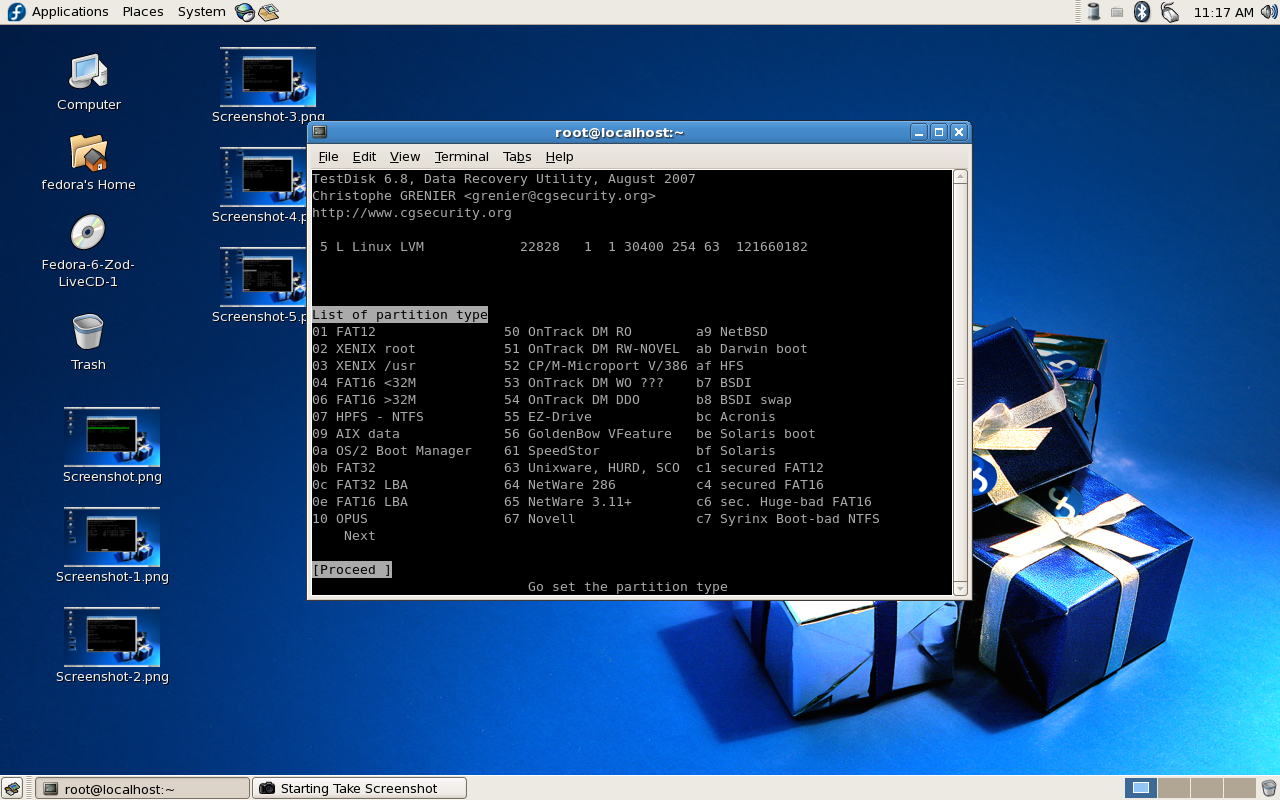Click the 11:17 AM clock
Viewport: 1280px width, 800px height.
pyautogui.click(x=1223, y=12)
